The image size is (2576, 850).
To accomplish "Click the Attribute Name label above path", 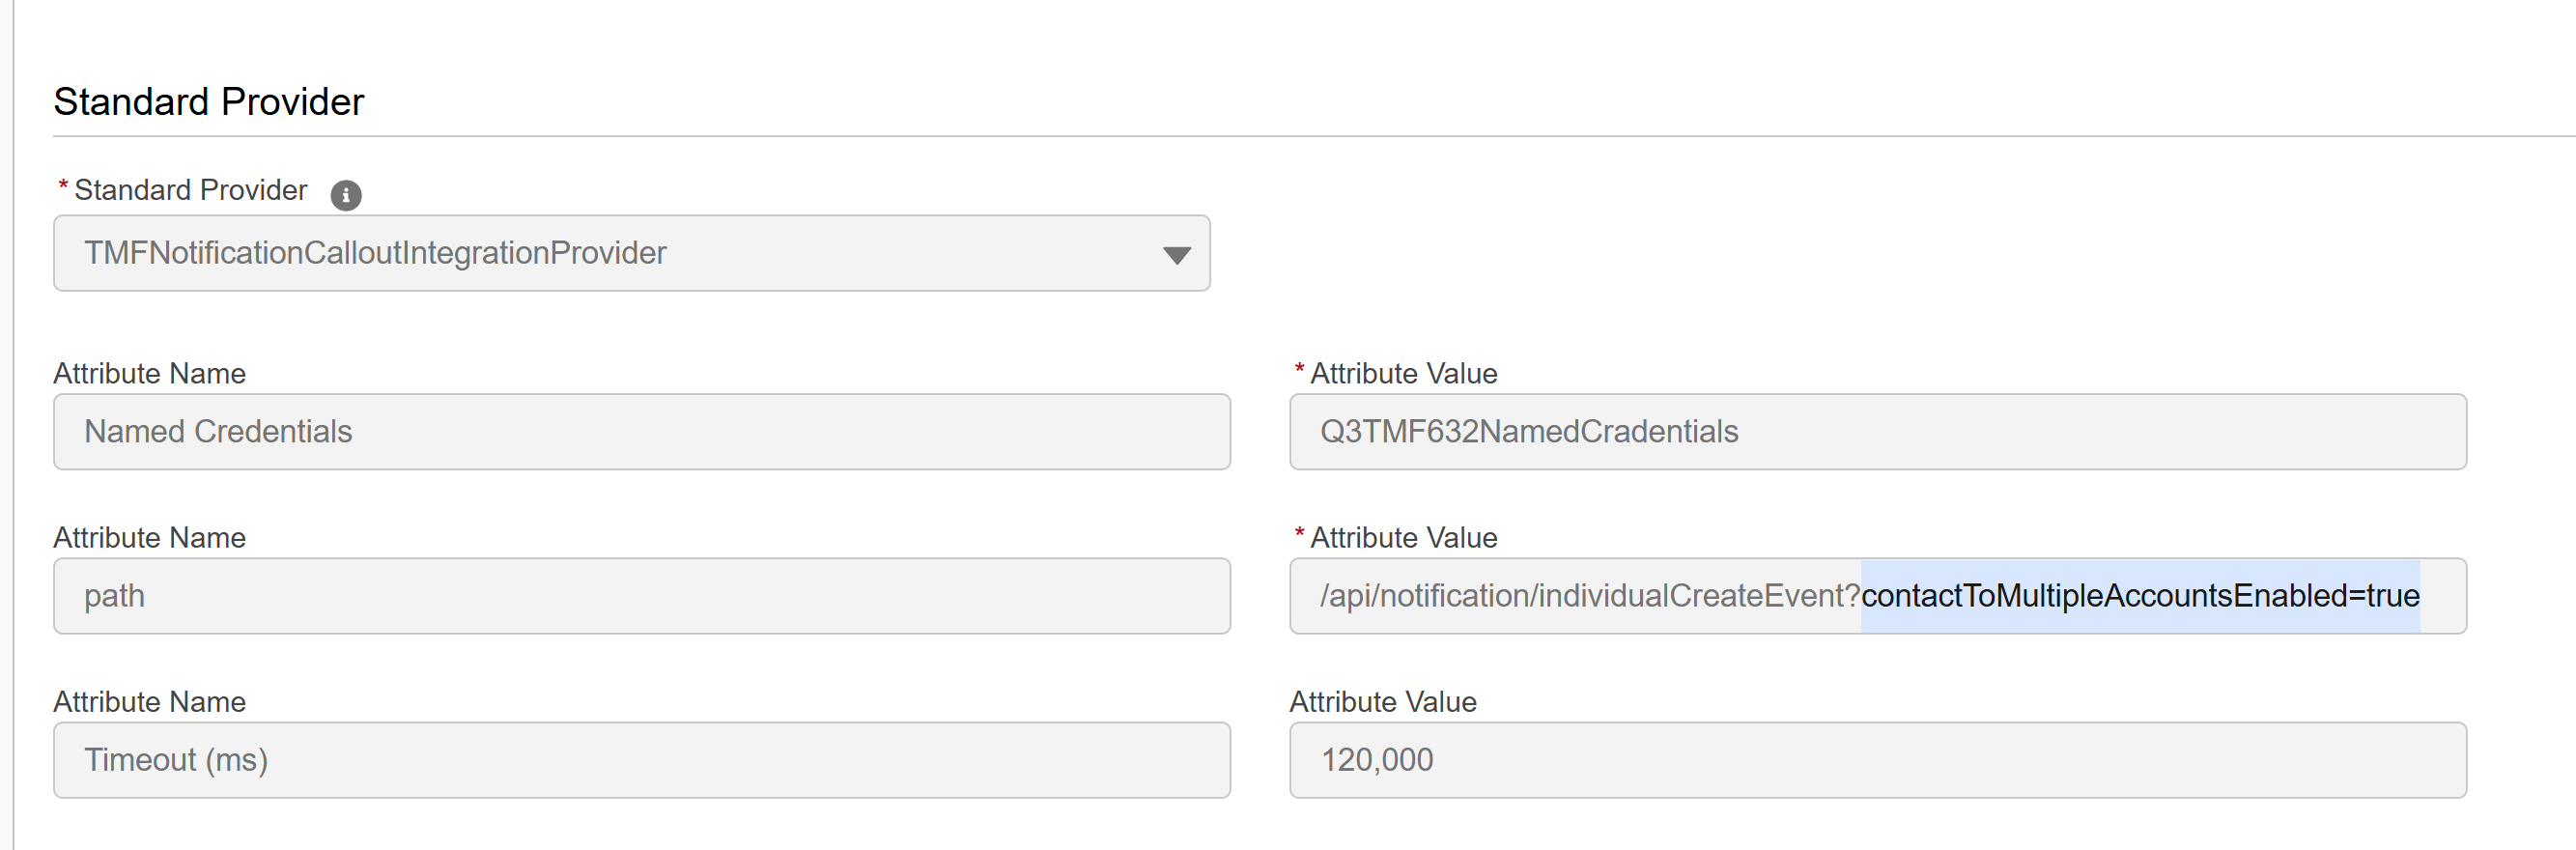I will tap(150, 537).
